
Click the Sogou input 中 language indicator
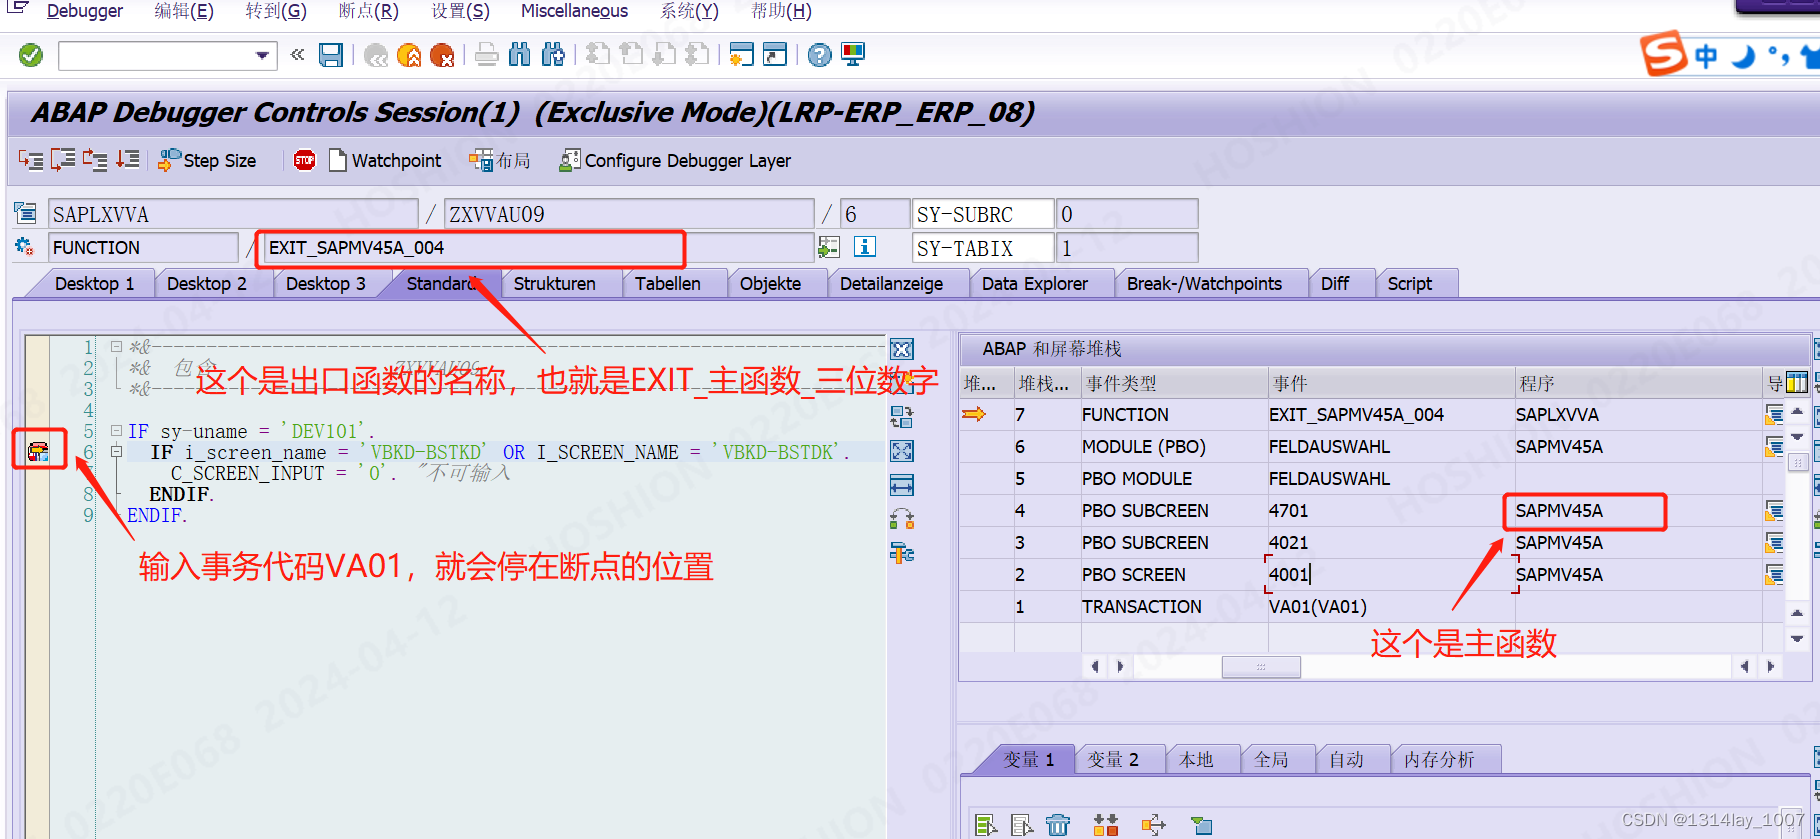tap(1705, 56)
